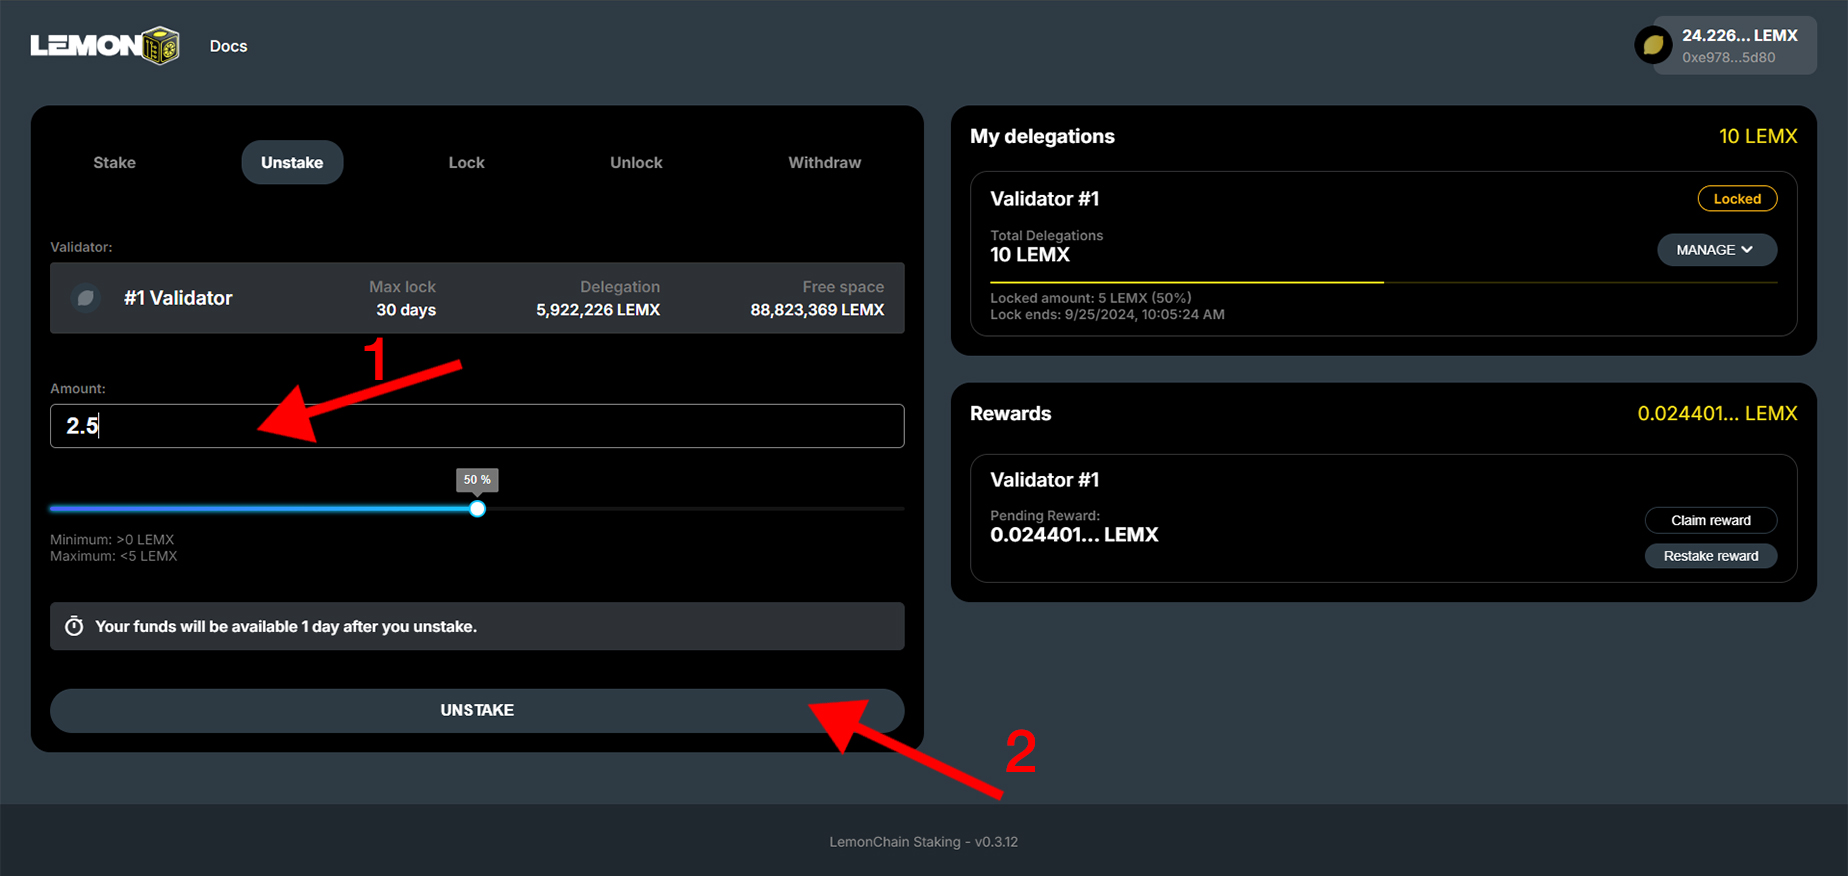Expand the MANAGE dropdown for Validator #1
Screen dimensions: 1848x876
click(1716, 250)
